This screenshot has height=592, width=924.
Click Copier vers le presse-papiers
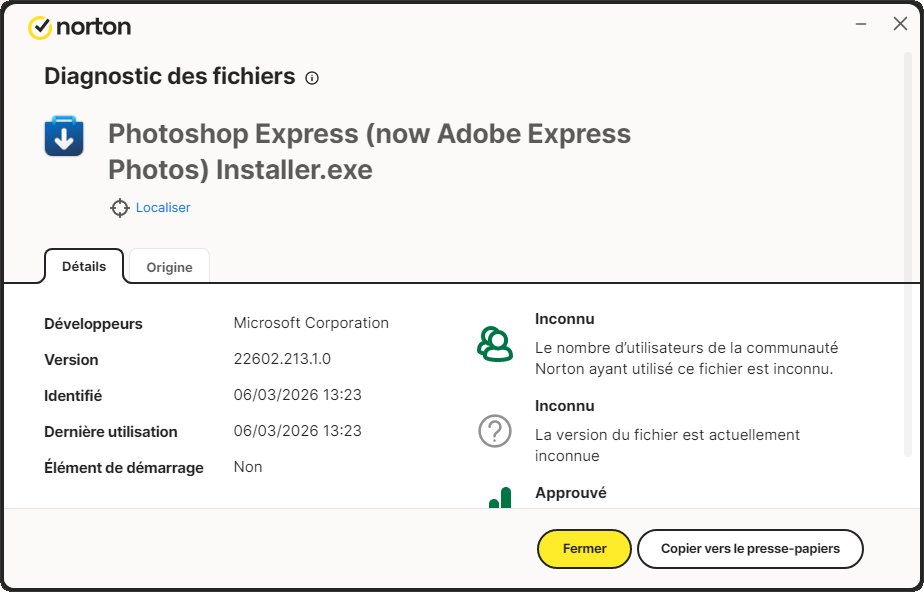coord(750,548)
